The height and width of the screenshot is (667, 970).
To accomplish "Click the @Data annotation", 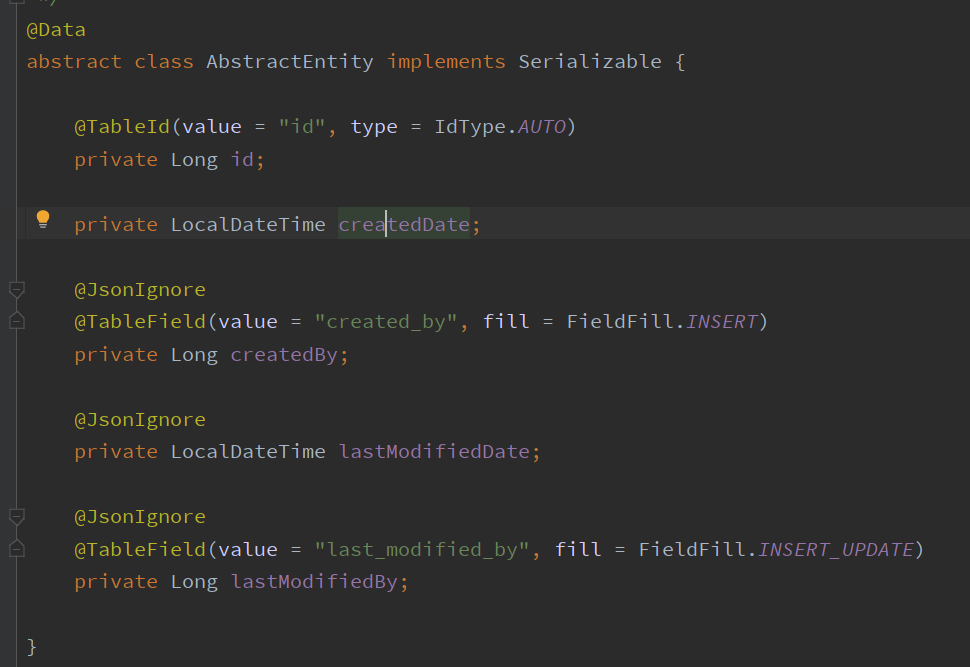I will pos(56,30).
